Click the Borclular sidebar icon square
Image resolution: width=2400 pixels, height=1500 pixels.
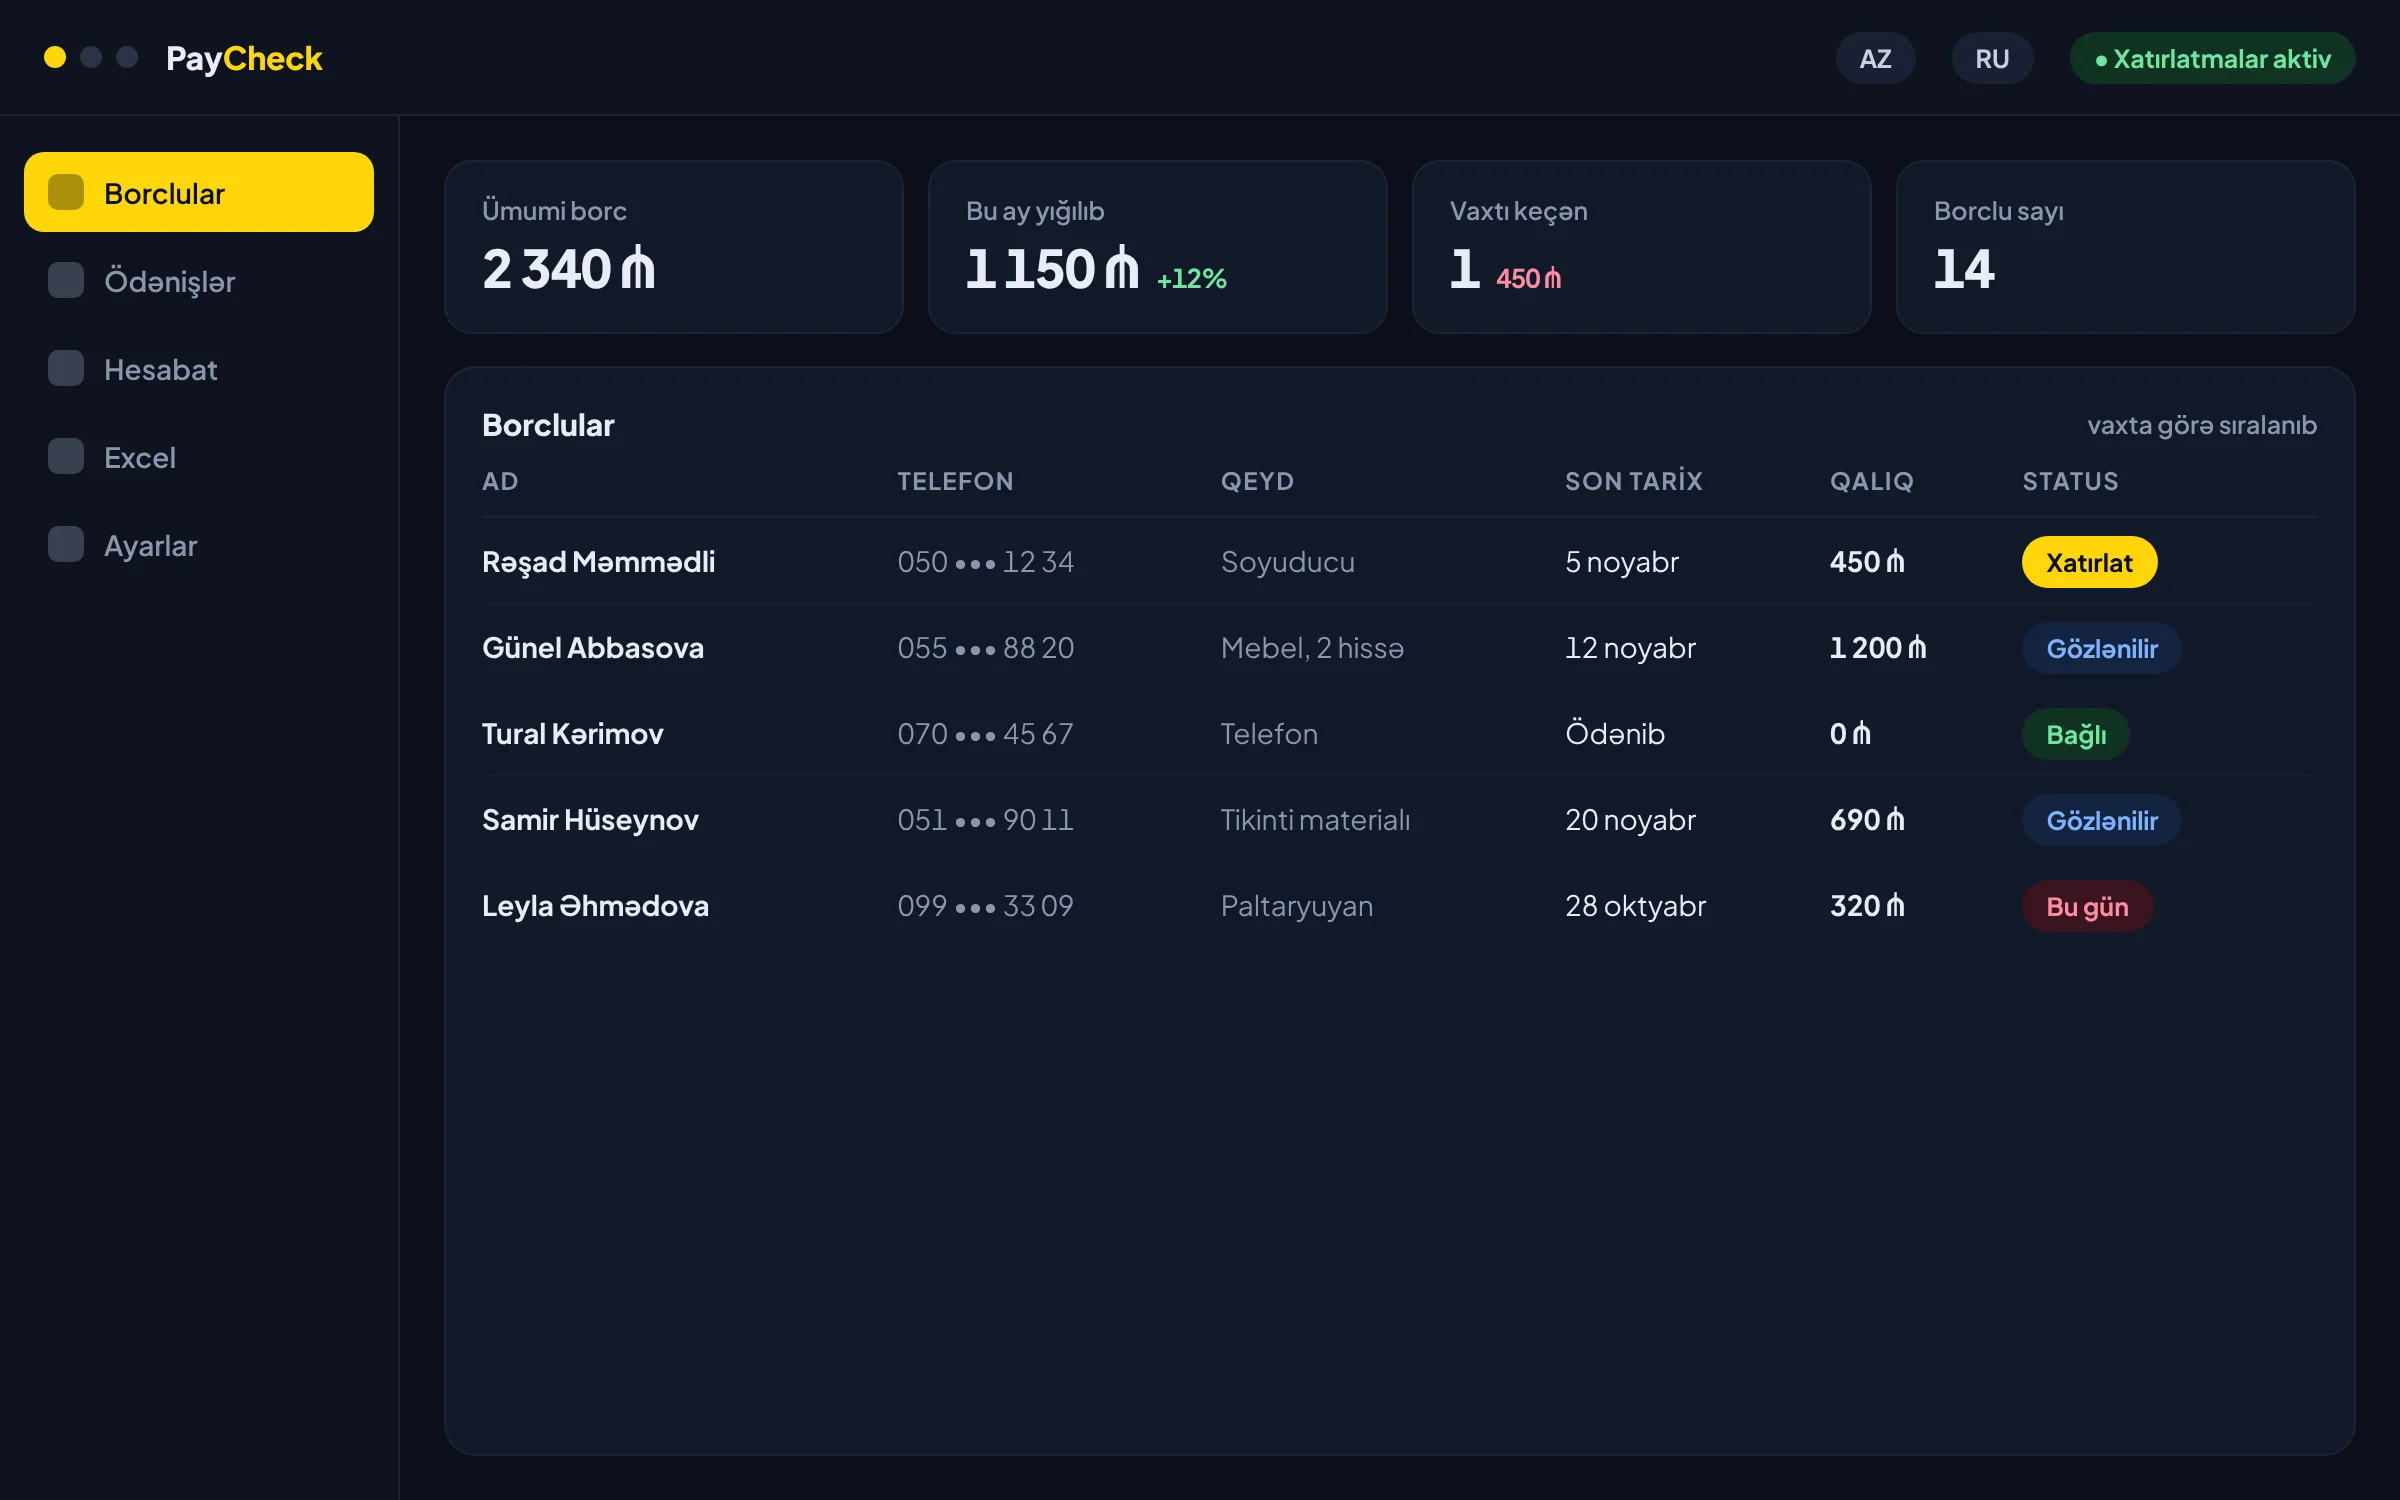point(66,192)
